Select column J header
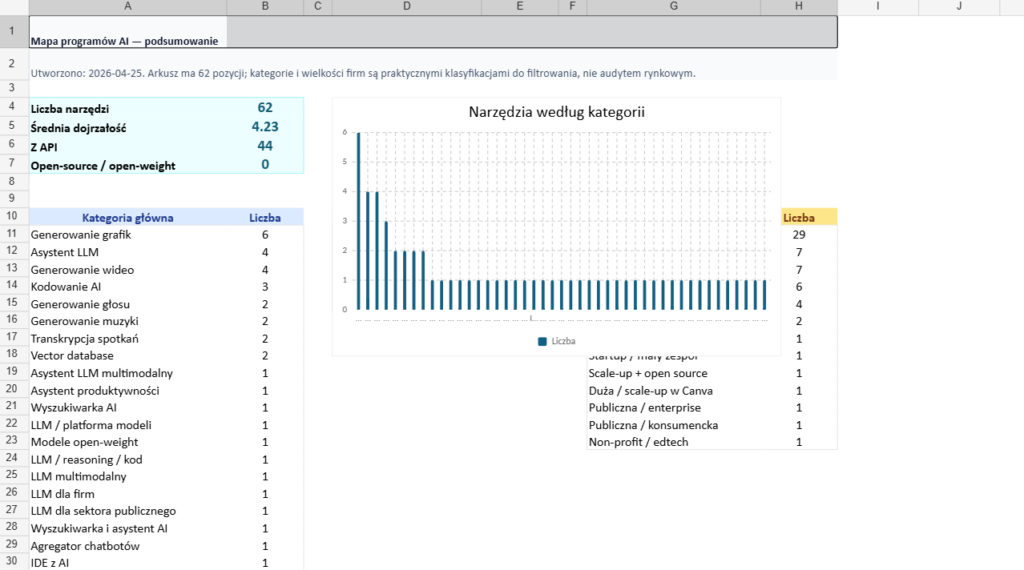Screen dimensions: 1024x570 click(958, 7)
